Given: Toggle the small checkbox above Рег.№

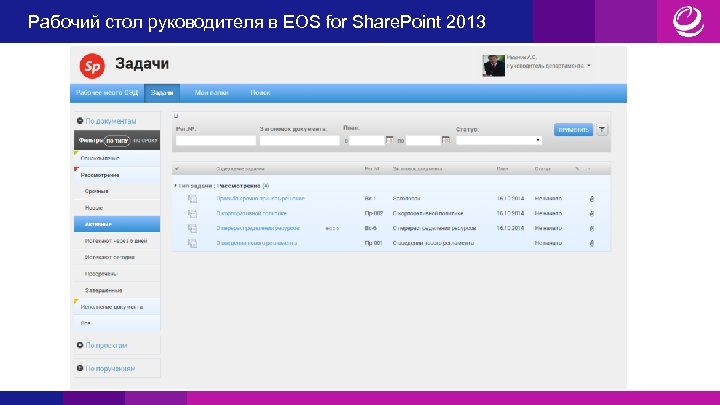Looking at the screenshot, I should [176, 116].
